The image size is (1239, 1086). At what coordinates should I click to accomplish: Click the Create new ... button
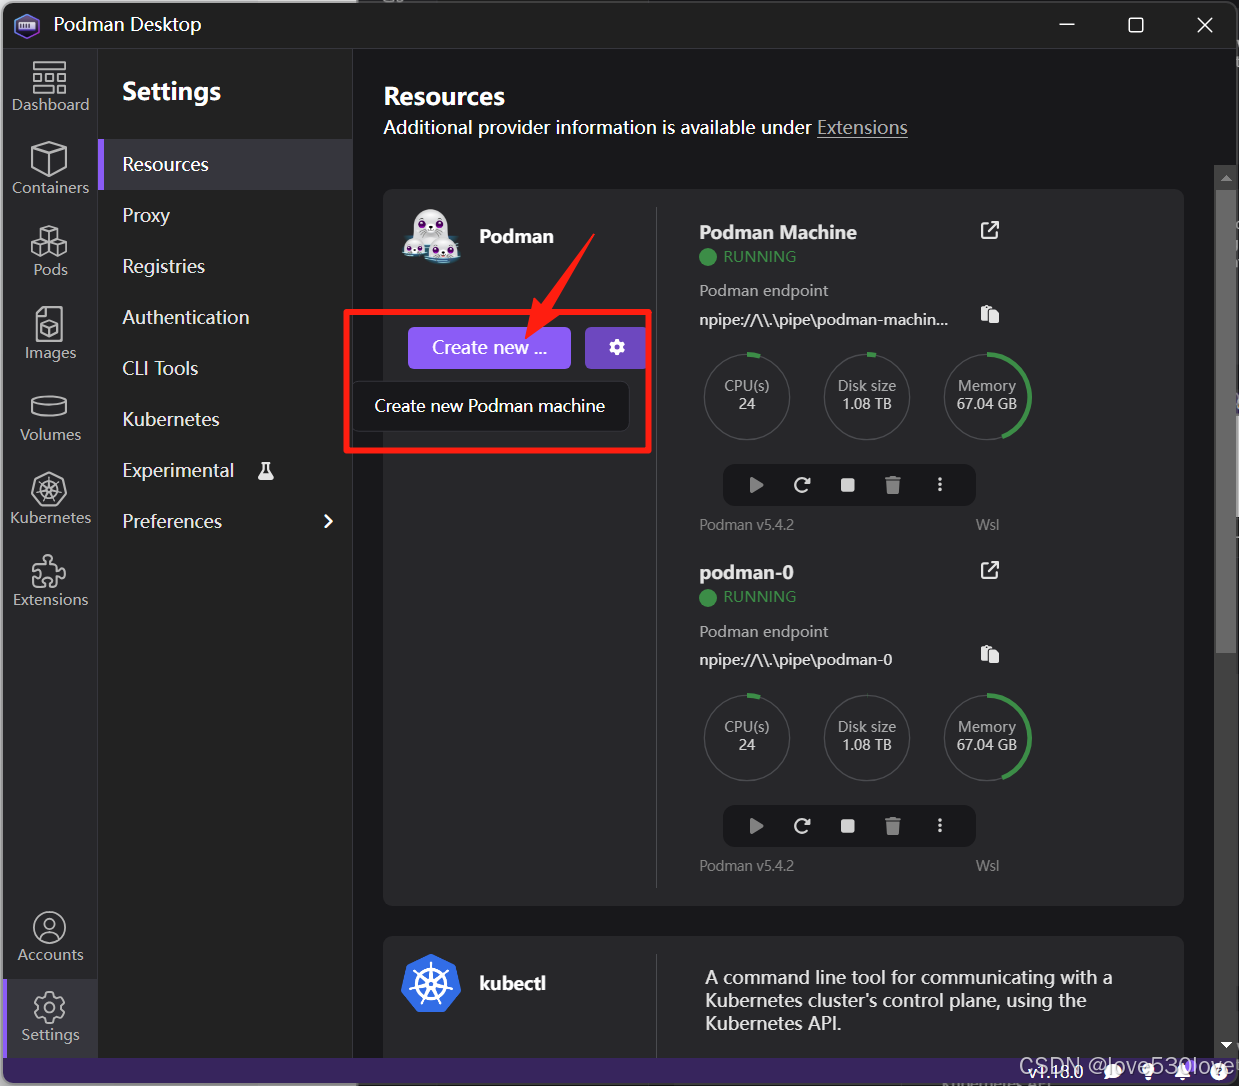[x=489, y=347]
